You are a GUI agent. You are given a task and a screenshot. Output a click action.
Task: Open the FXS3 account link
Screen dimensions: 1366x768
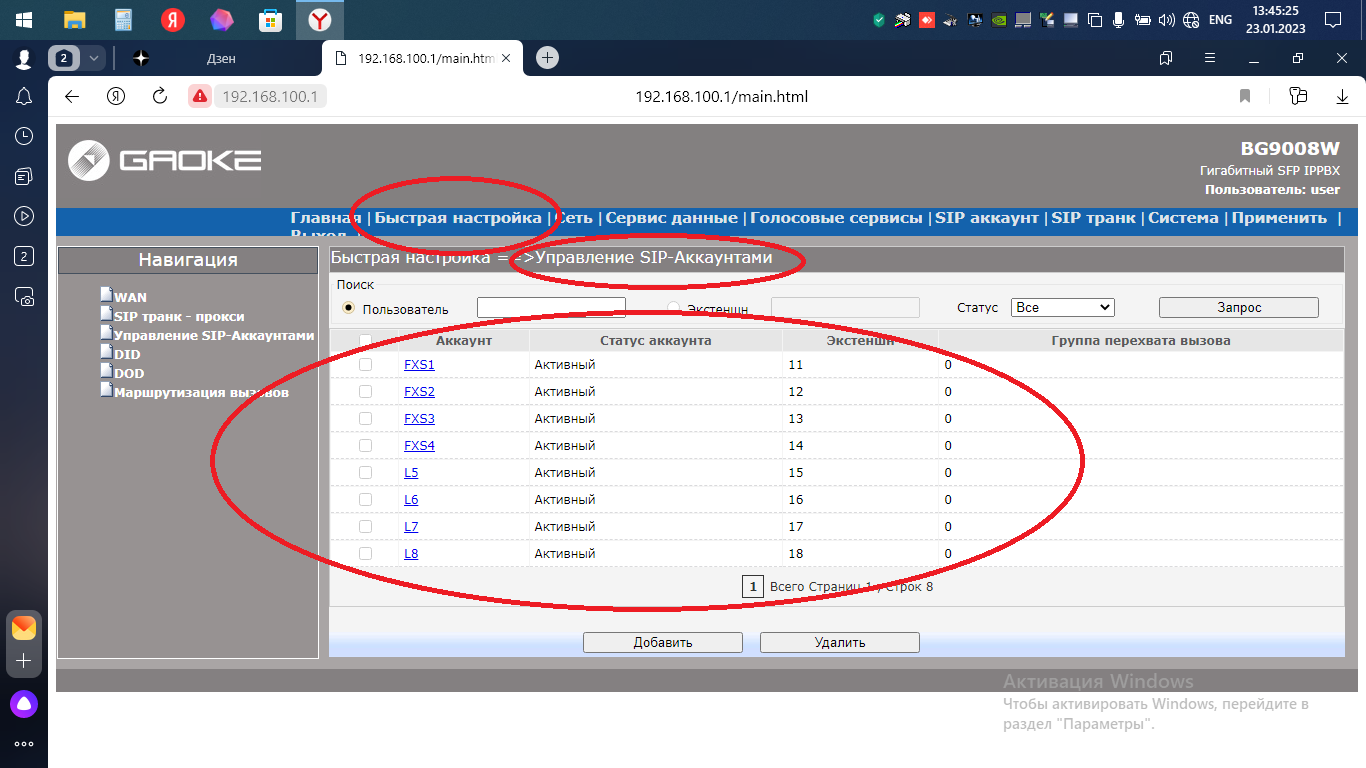tap(419, 419)
